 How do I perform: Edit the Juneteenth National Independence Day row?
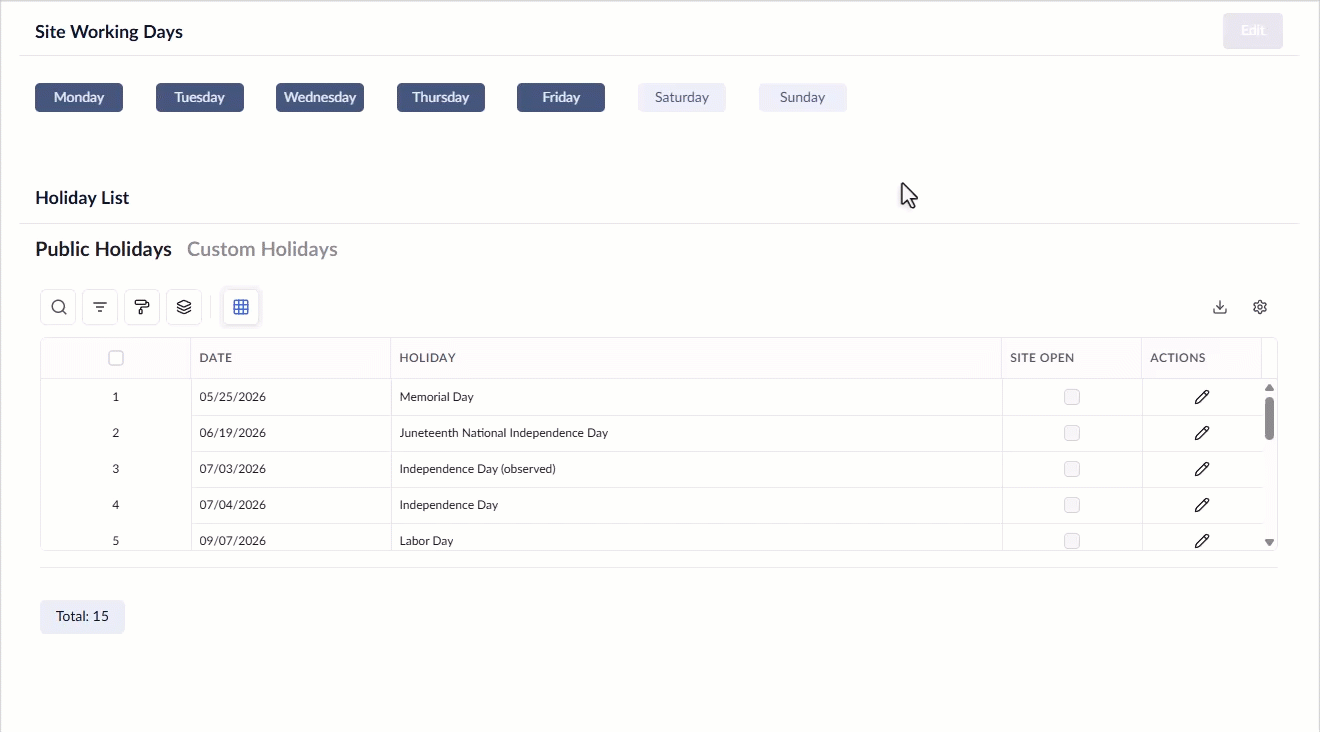(1202, 433)
